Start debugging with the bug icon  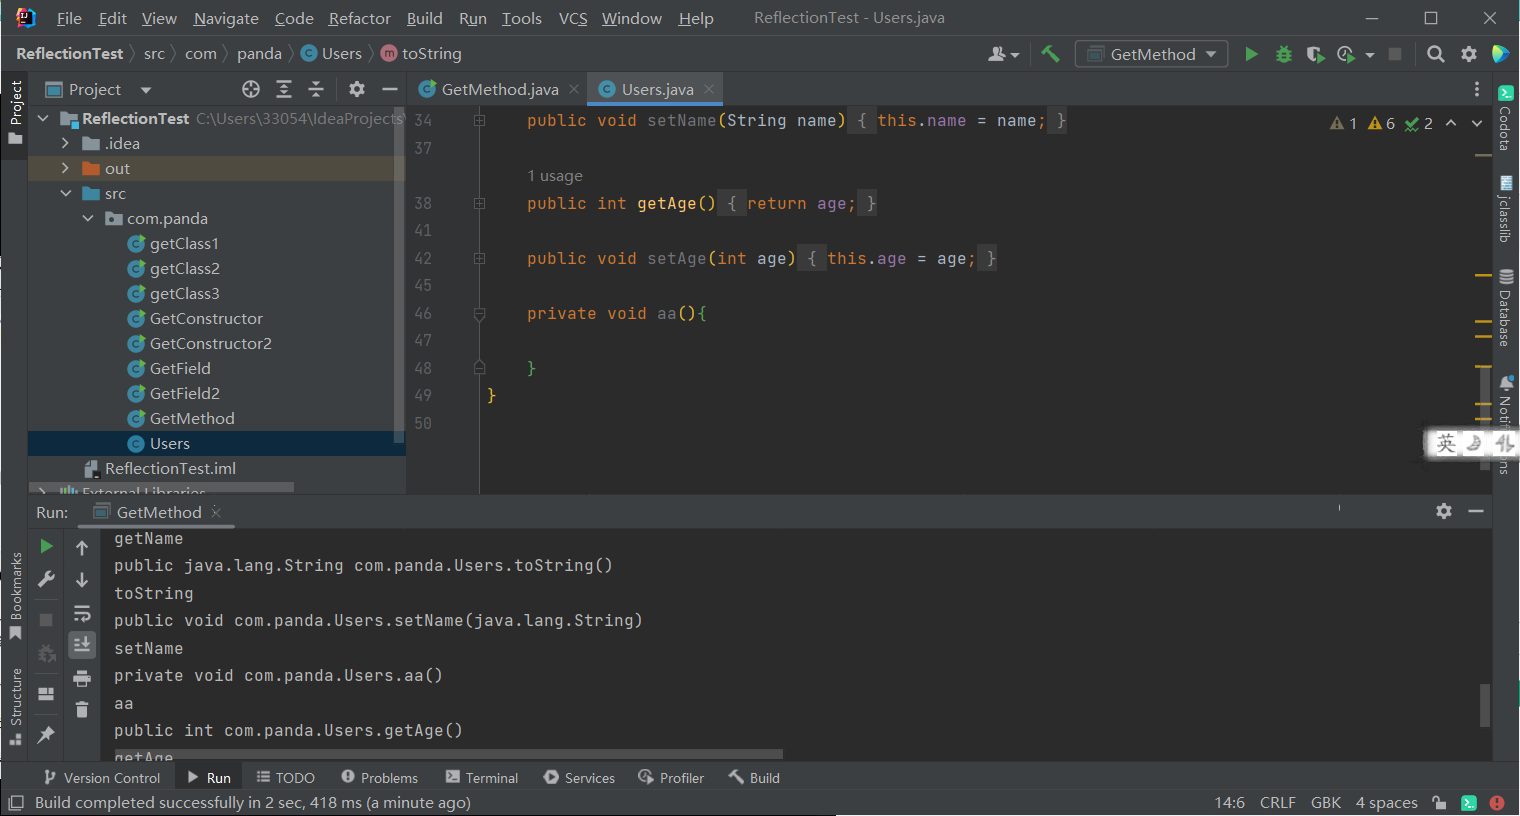[1284, 54]
